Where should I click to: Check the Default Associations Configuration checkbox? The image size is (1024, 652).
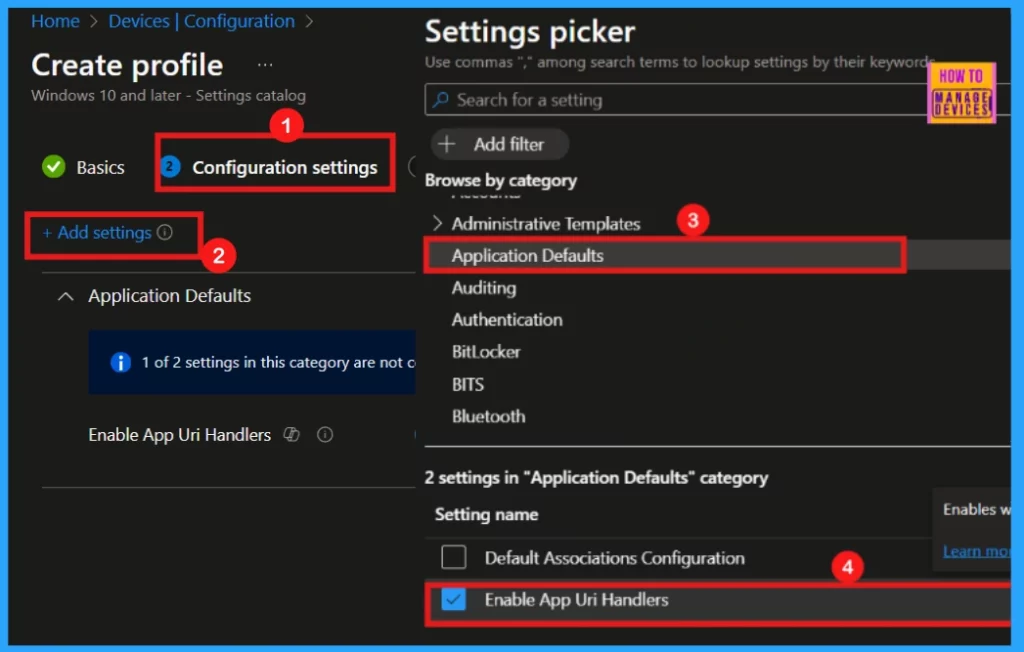pyautogui.click(x=454, y=557)
